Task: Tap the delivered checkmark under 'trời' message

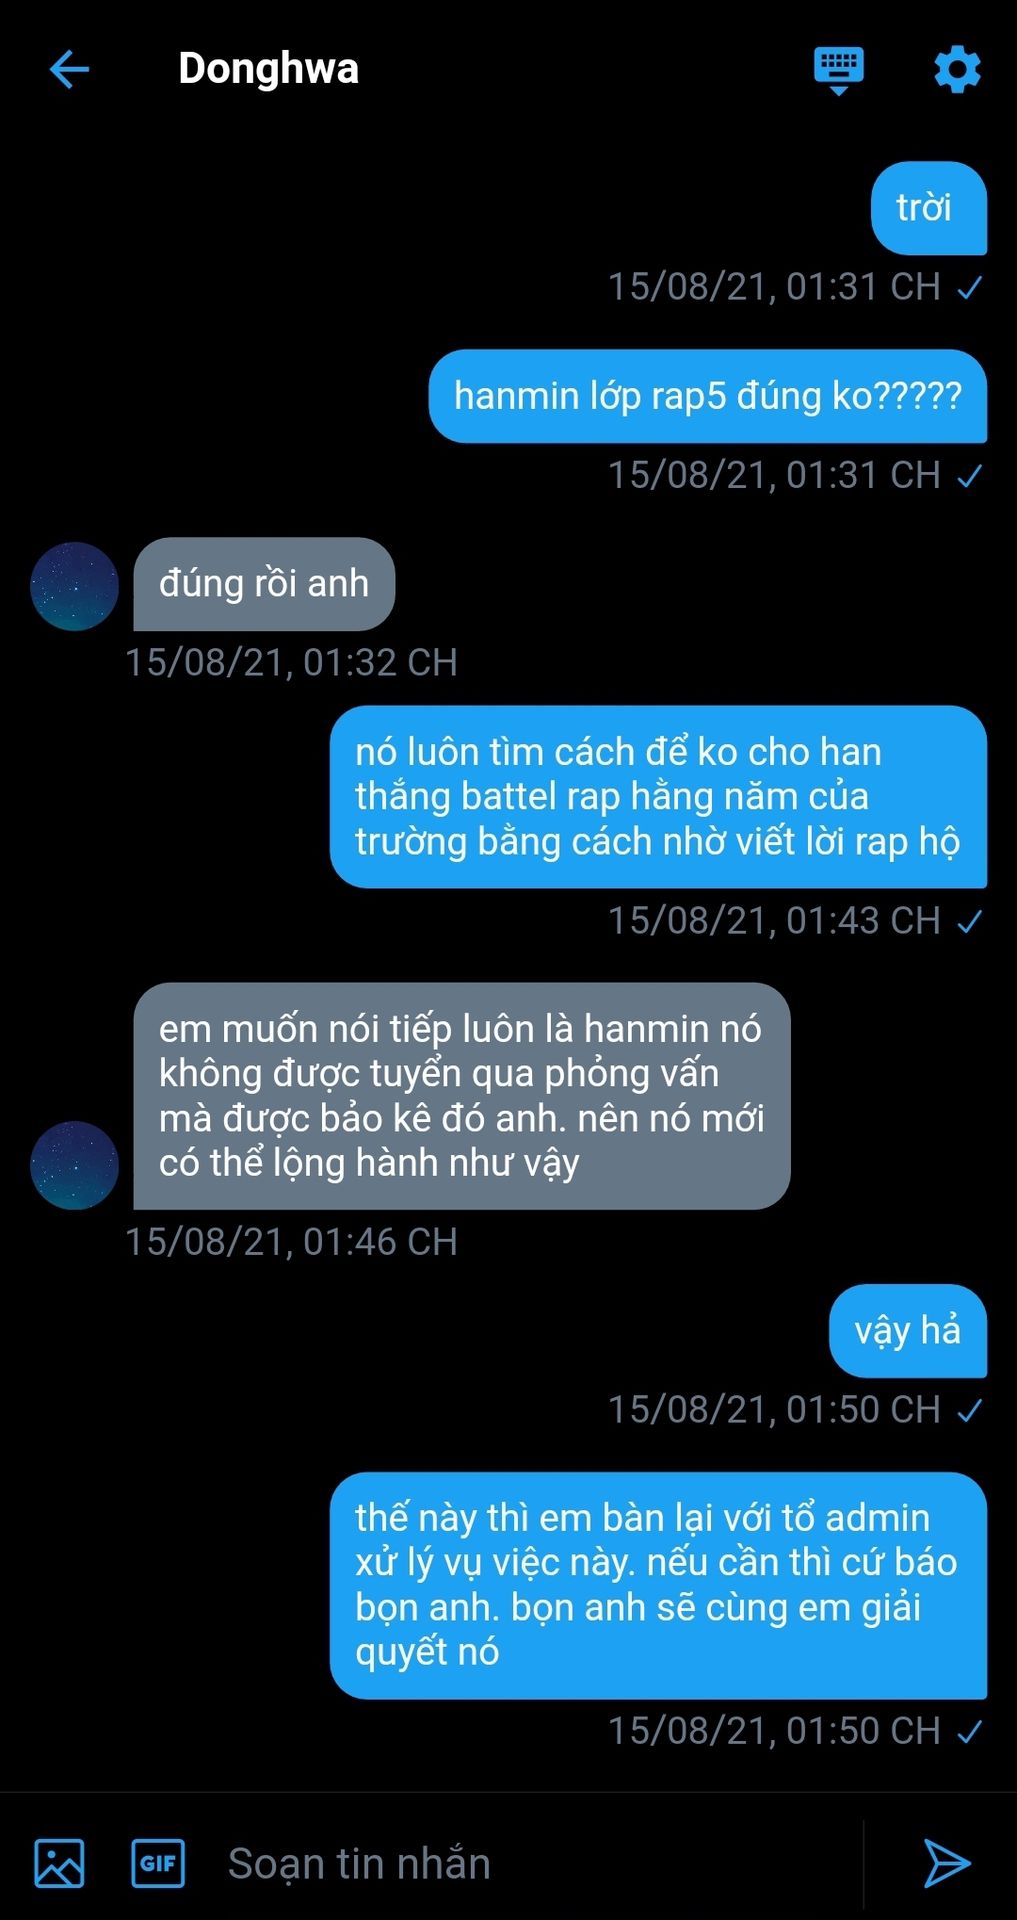Action: 969,287
